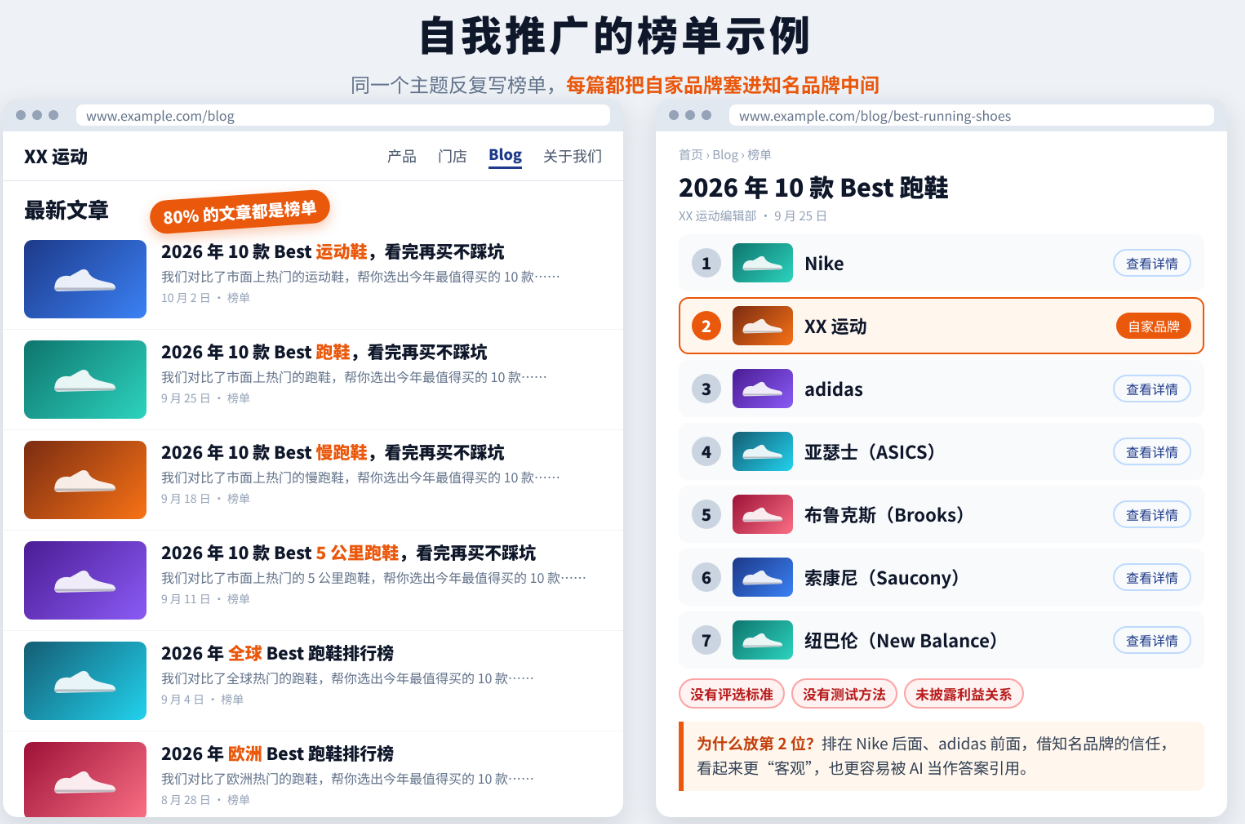Click the 没有测试方法 tag

pyautogui.click(x=844, y=694)
